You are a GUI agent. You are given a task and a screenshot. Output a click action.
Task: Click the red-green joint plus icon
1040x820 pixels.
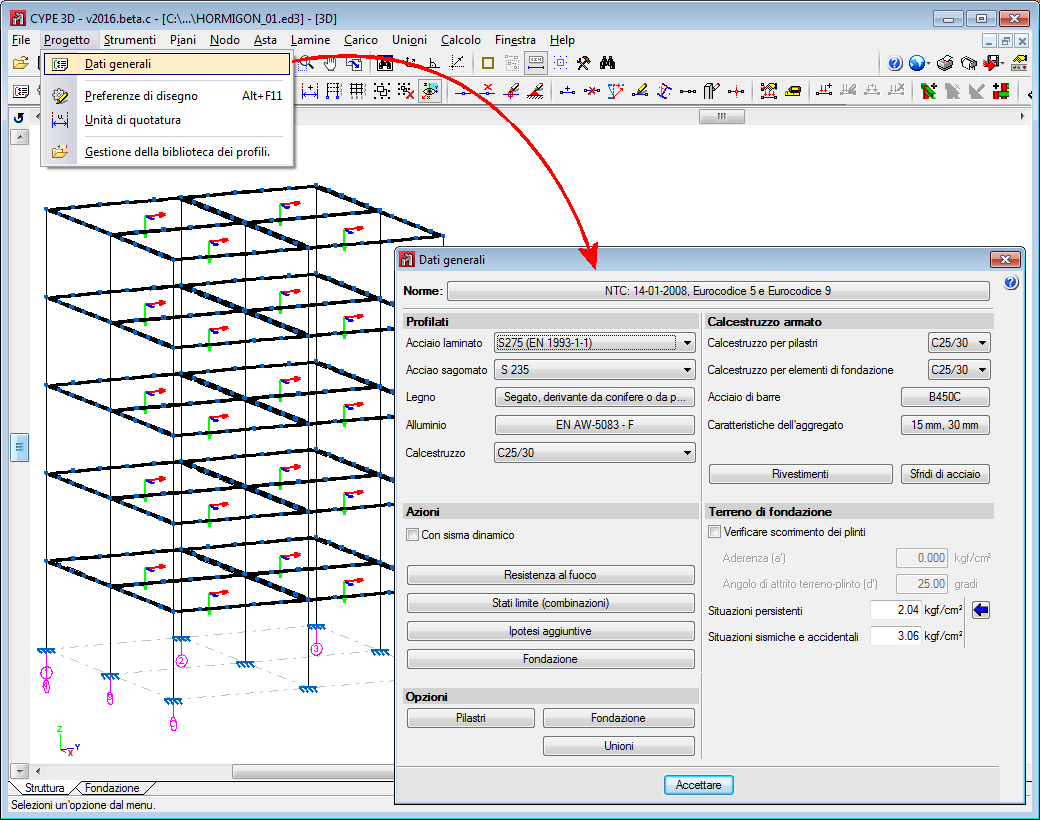(x=1001, y=91)
